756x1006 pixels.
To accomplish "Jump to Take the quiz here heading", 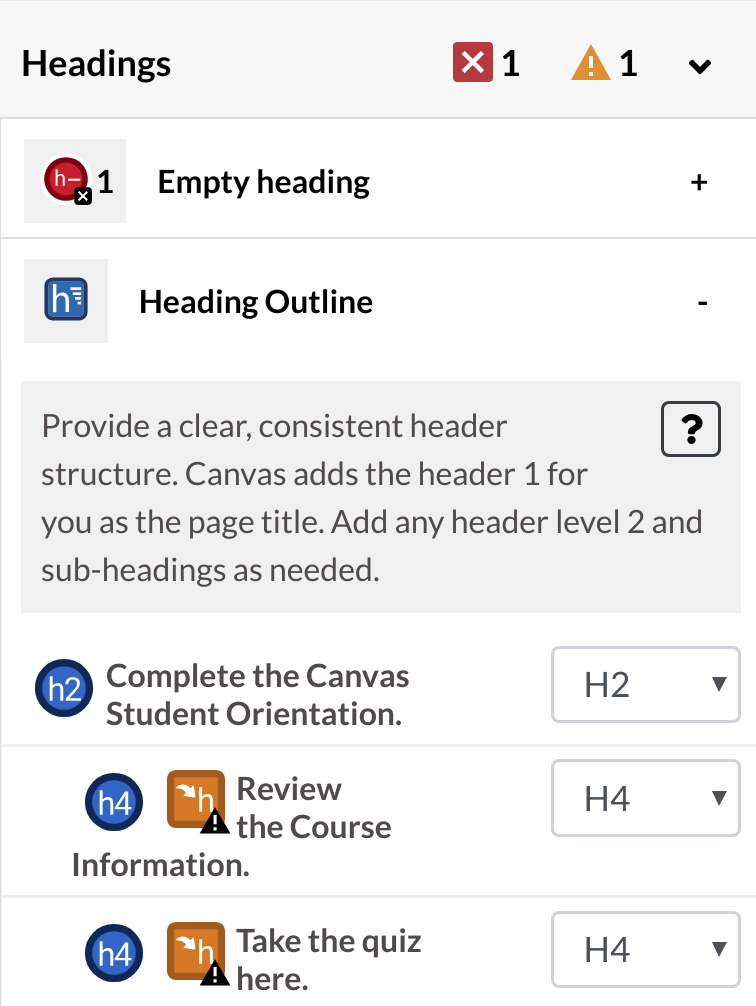I will [x=329, y=960].
